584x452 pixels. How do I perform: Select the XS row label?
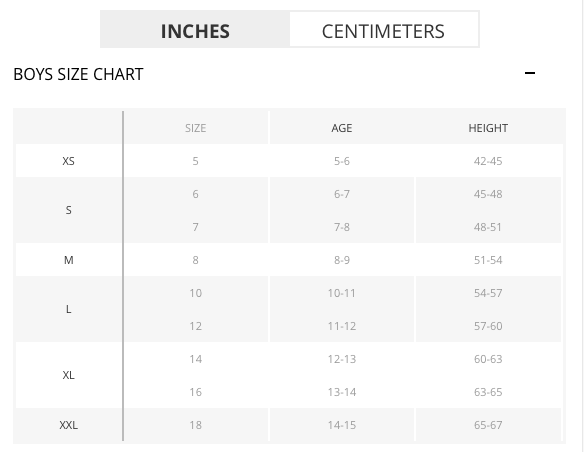[x=69, y=161]
